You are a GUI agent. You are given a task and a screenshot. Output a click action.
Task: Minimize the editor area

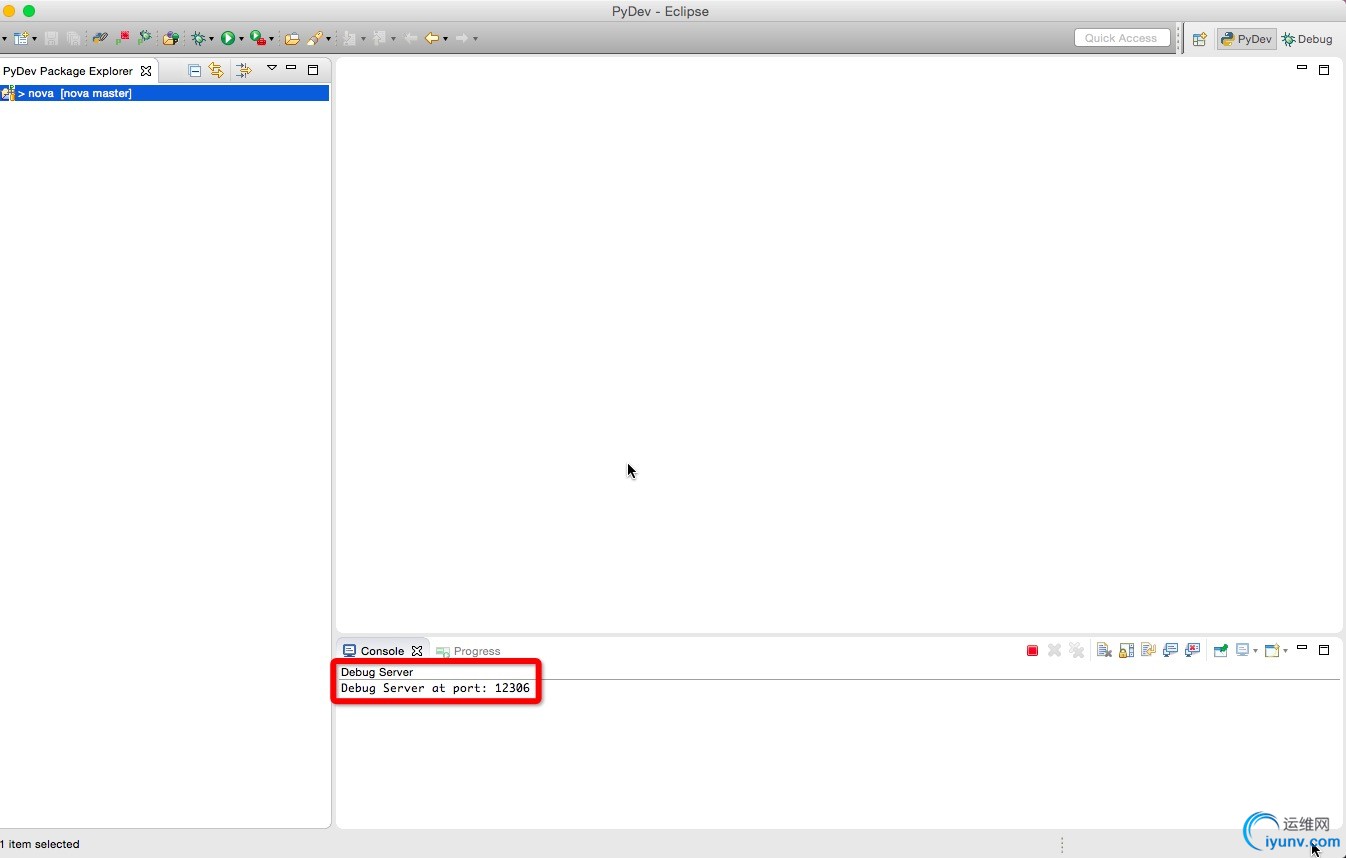[1301, 68]
